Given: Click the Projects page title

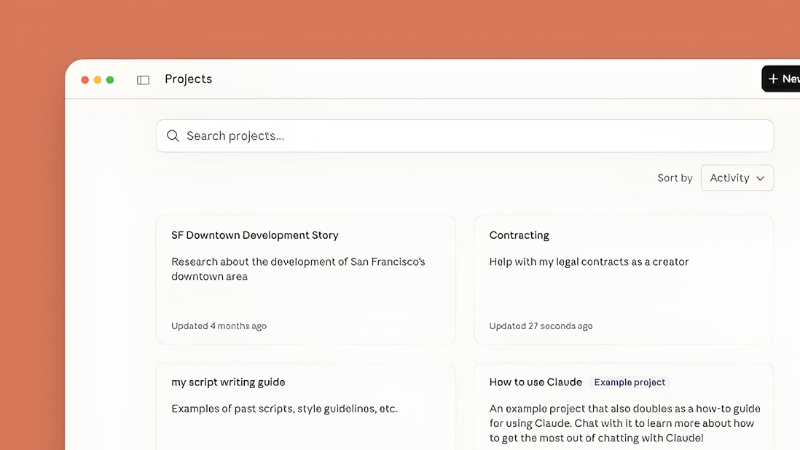Looking at the screenshot, I should [x=188, y=79].
